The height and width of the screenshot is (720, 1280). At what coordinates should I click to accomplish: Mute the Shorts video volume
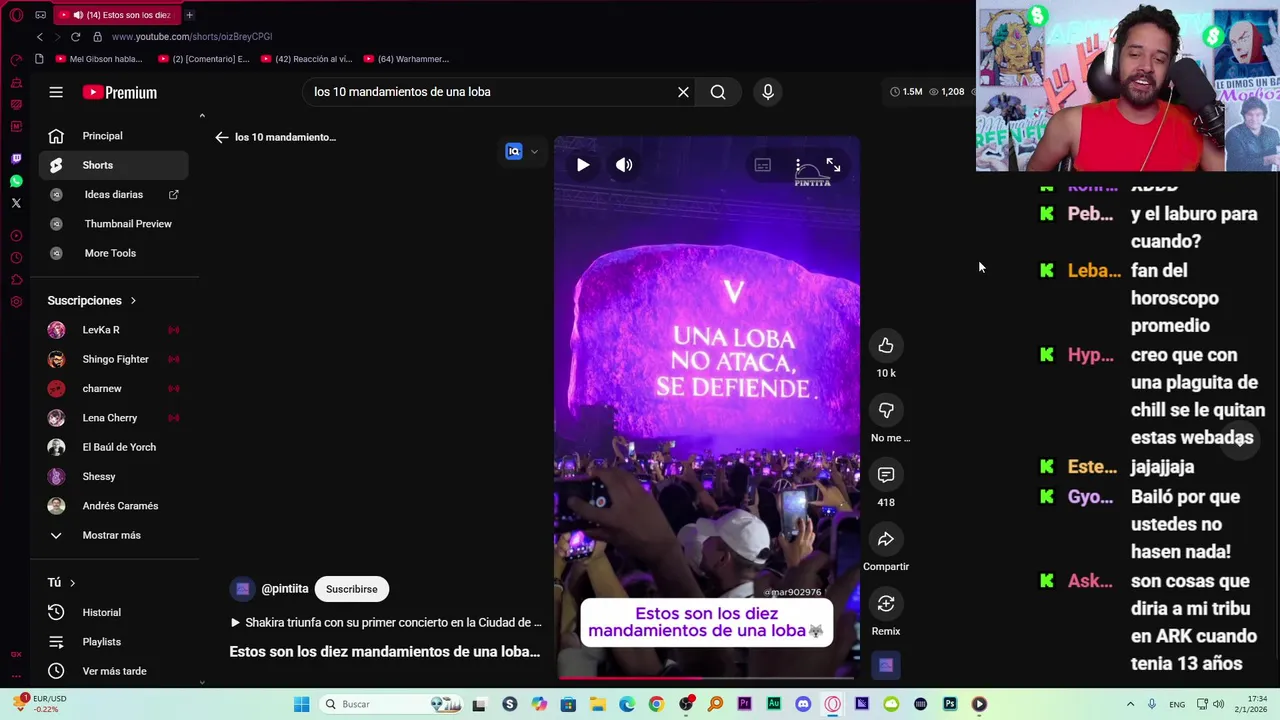click(624, 165)
